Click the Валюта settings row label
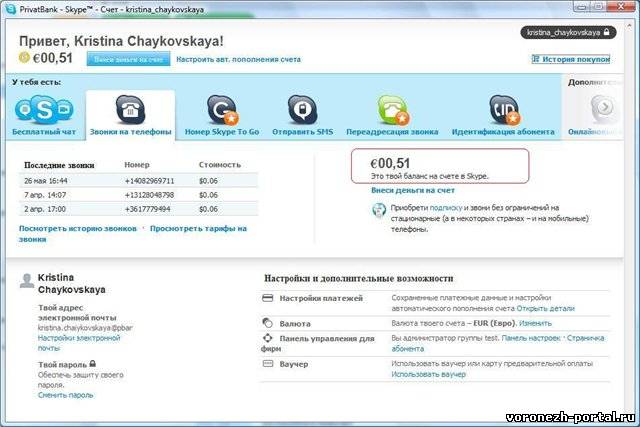 pyautogui.click(x=295, y=324)
